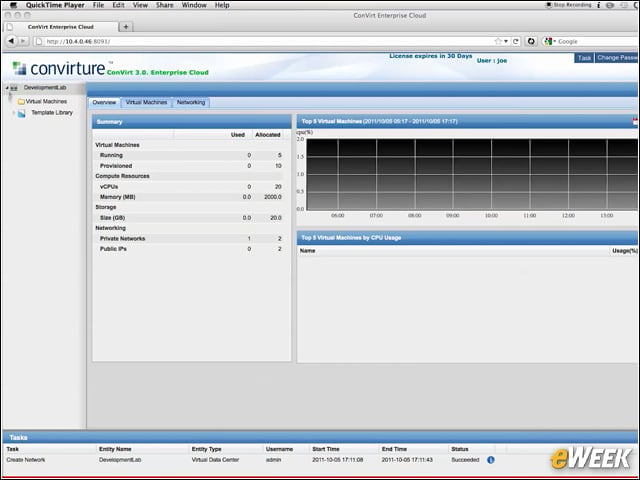Image resolution: width=640 pixels, height=480 pixels.
Task: Click the Apple menu icon
Action: pos(13,5)
